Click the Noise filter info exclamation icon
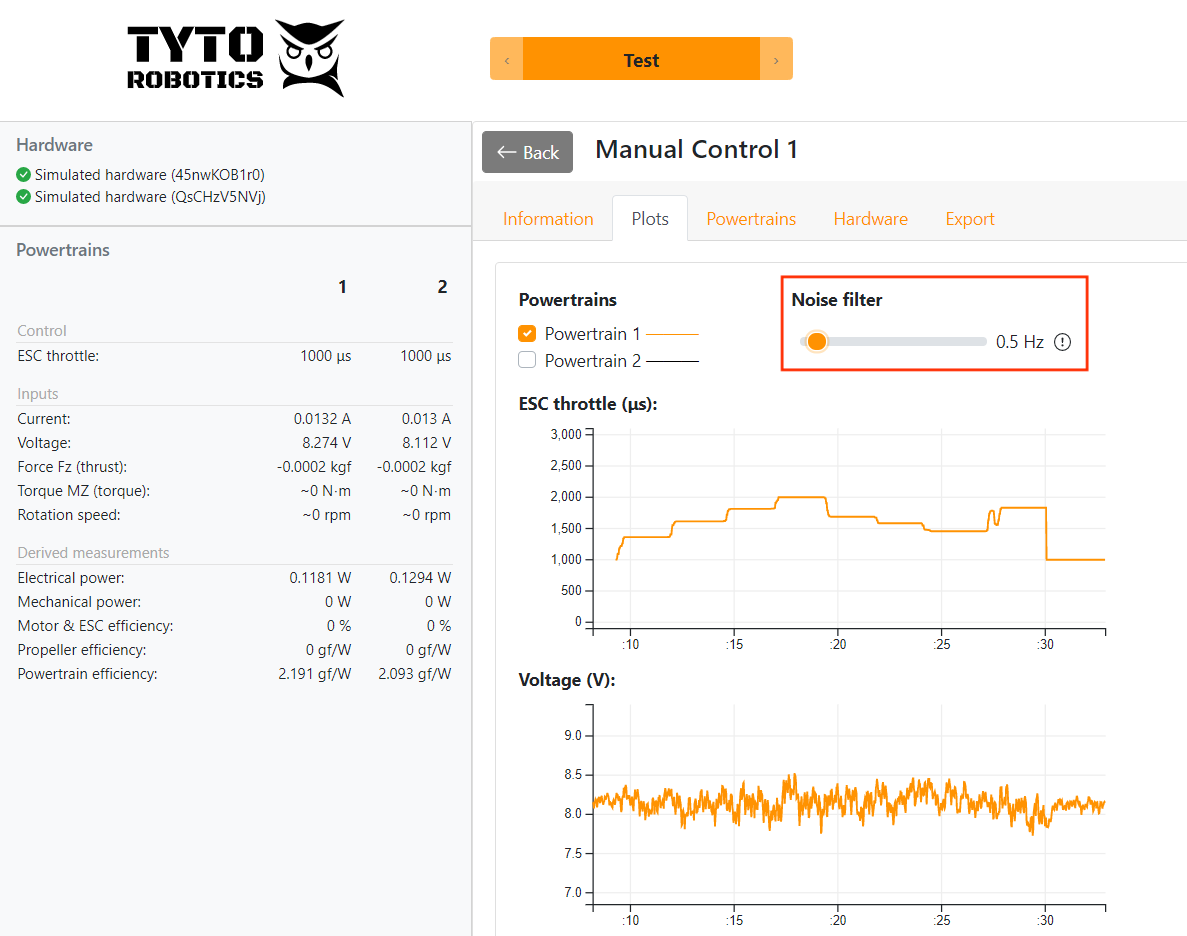 point(1062,341)
